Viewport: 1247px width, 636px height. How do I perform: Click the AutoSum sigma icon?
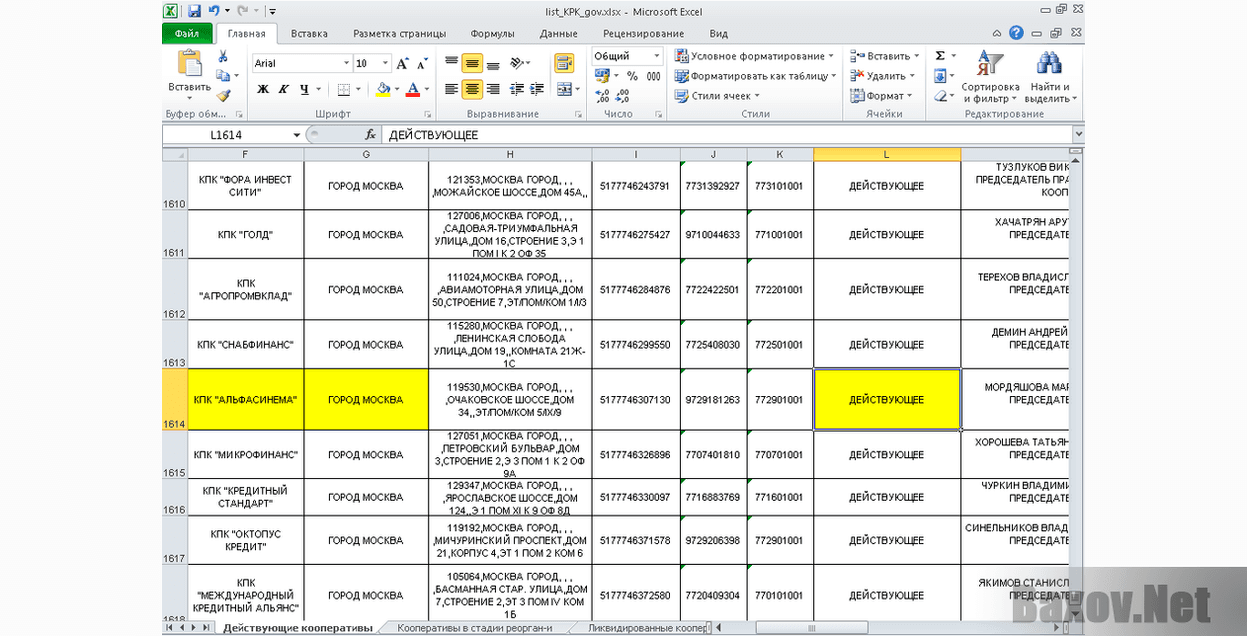click(x=940, y=56)
